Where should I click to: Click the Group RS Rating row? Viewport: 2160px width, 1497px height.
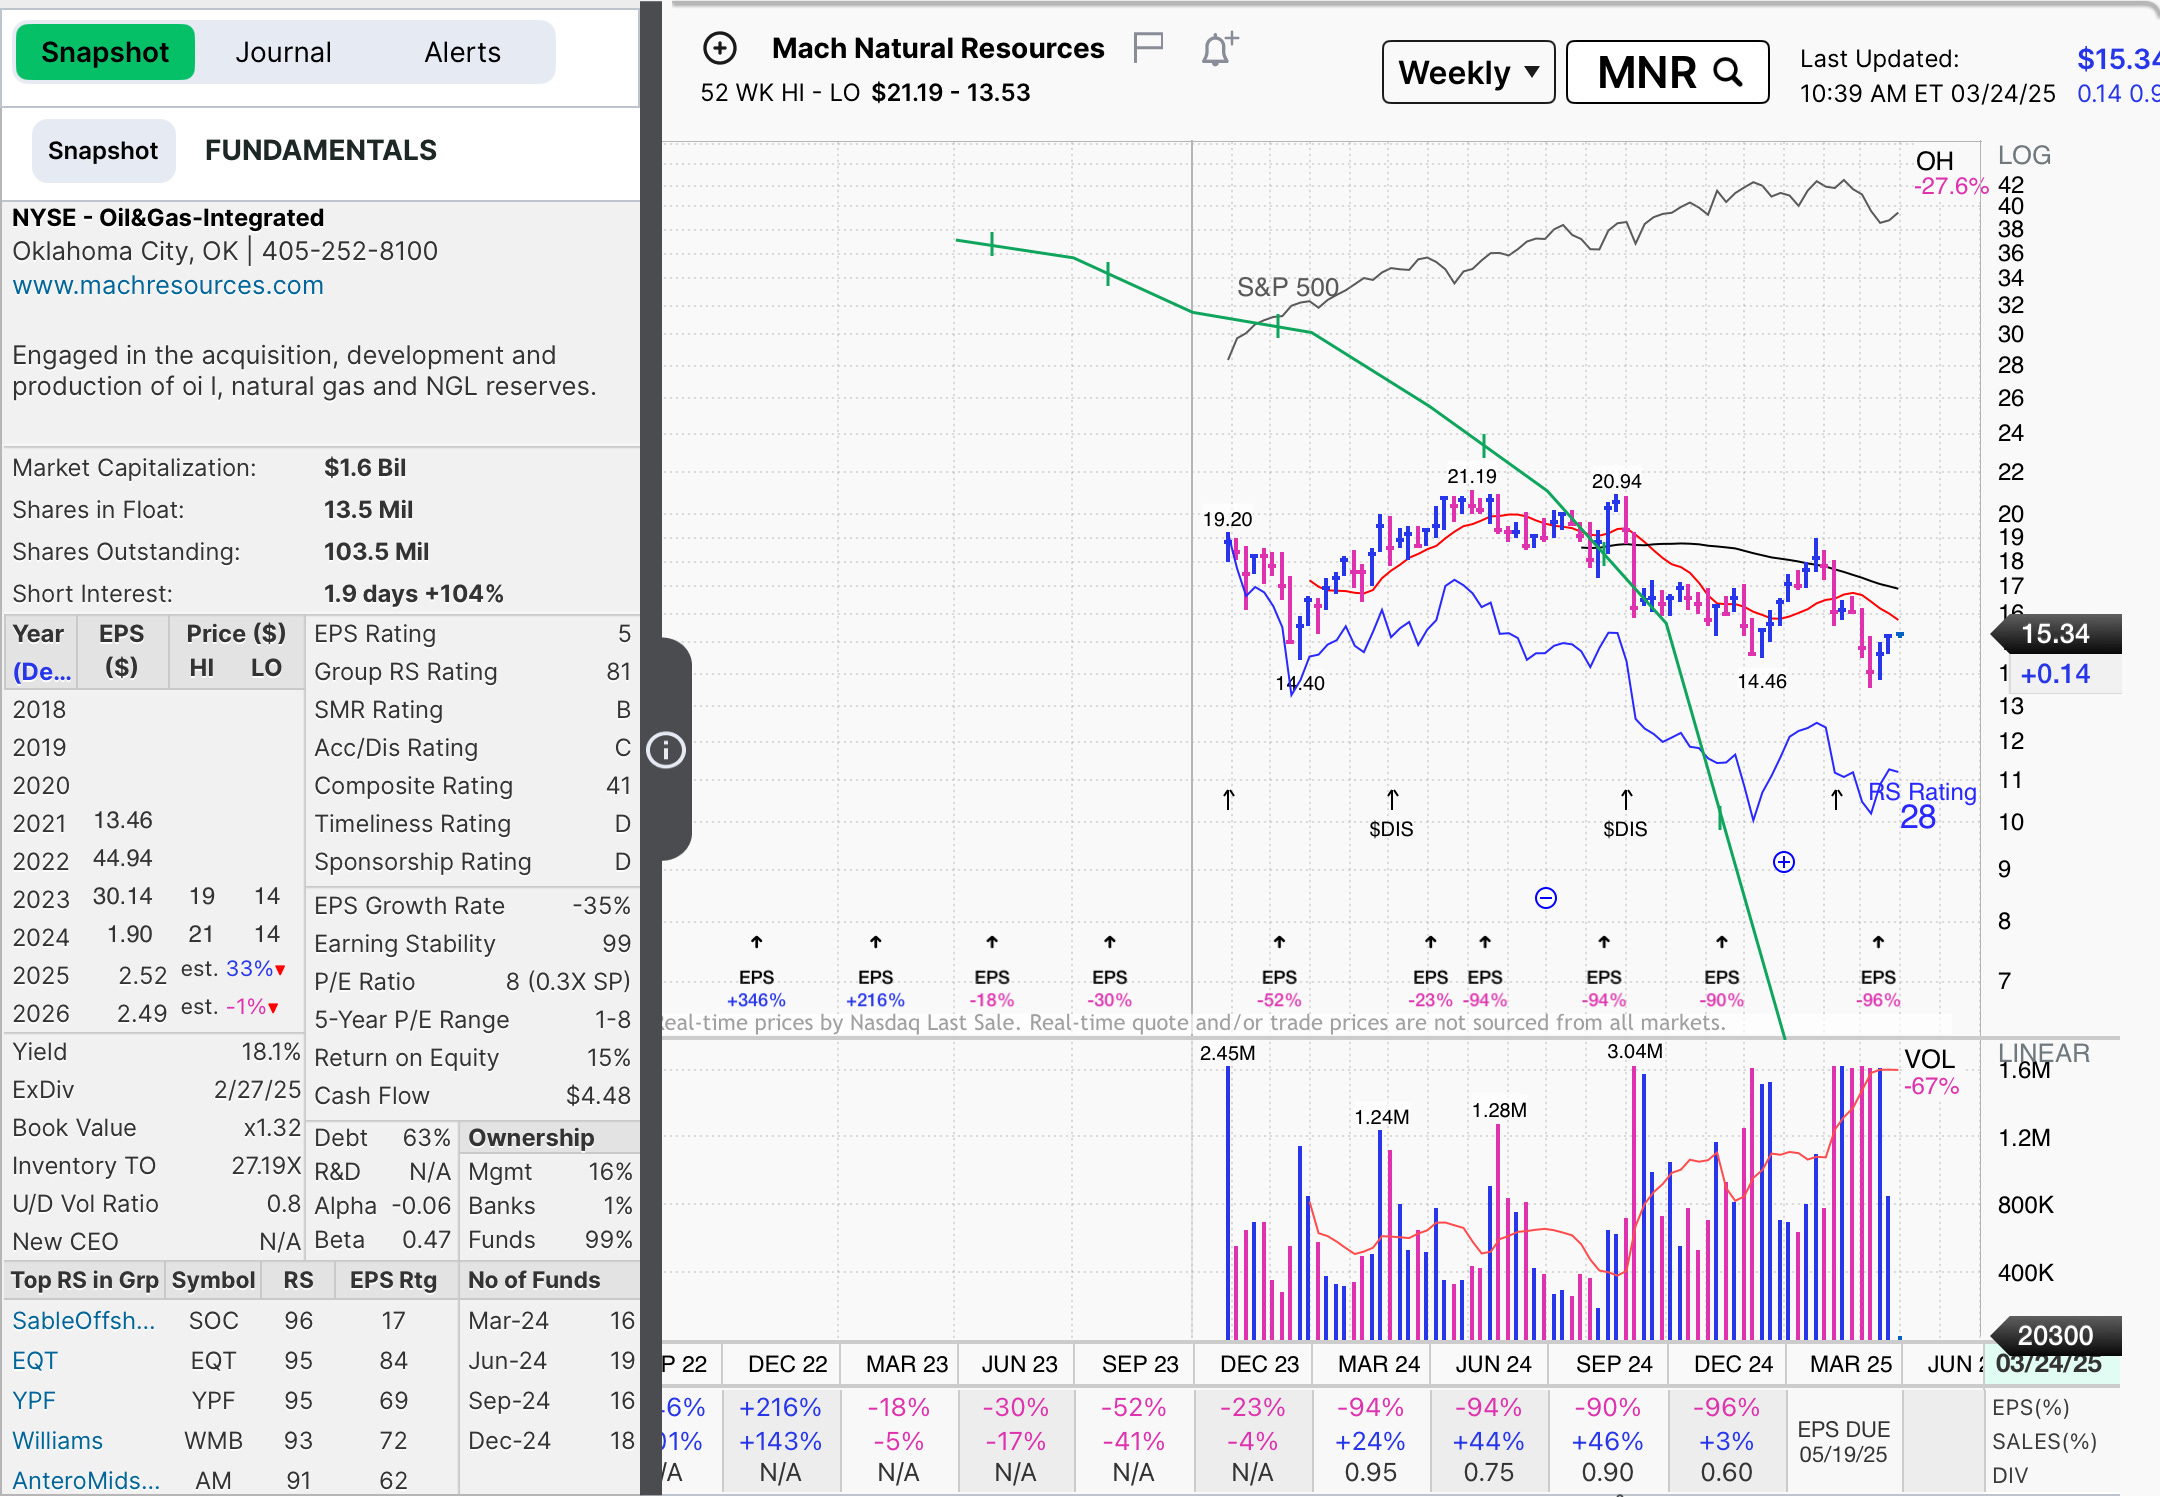472,672
